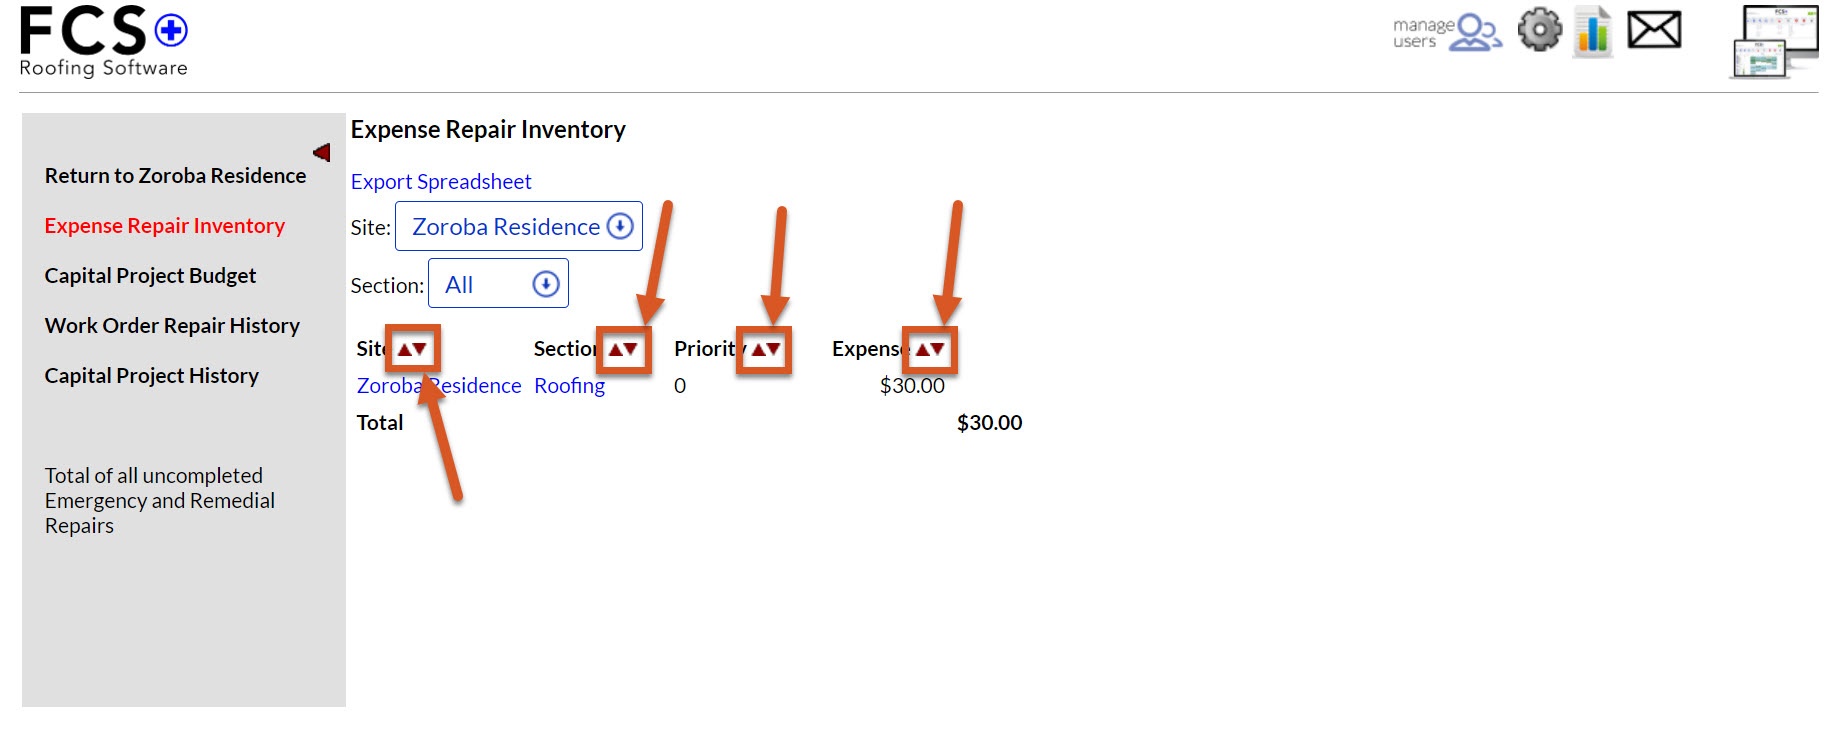Open Work Order Repair History
Screen dimensions: 1834x736
(172, 325)
